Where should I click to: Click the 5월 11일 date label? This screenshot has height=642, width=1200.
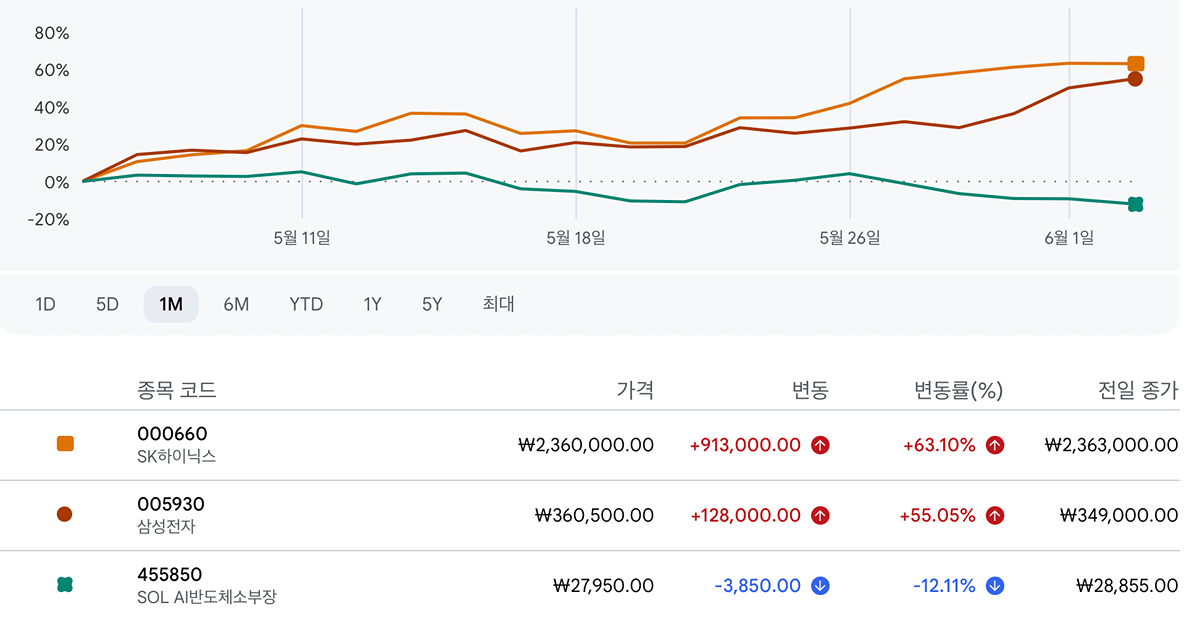pyautogui.click(x=302, y=238)
